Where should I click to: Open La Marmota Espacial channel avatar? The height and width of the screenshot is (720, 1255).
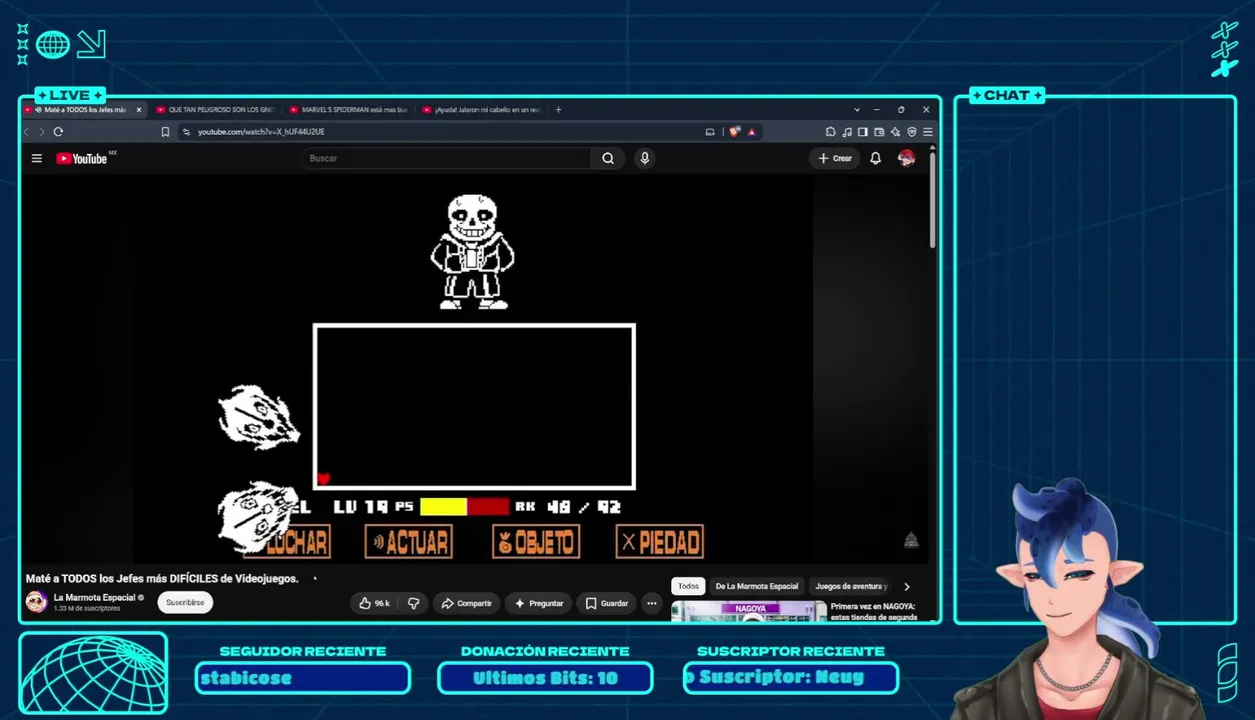click(x=37, y=601)
